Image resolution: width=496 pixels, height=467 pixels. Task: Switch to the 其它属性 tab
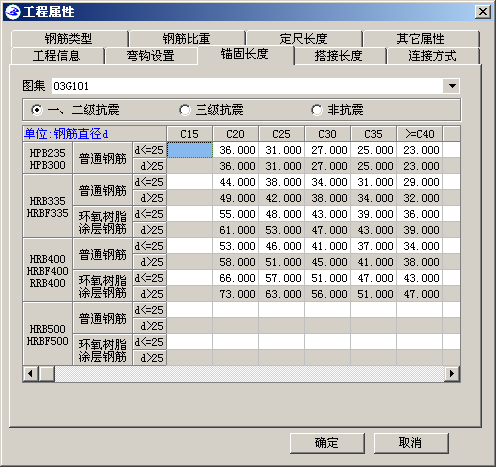pos(421,39)
